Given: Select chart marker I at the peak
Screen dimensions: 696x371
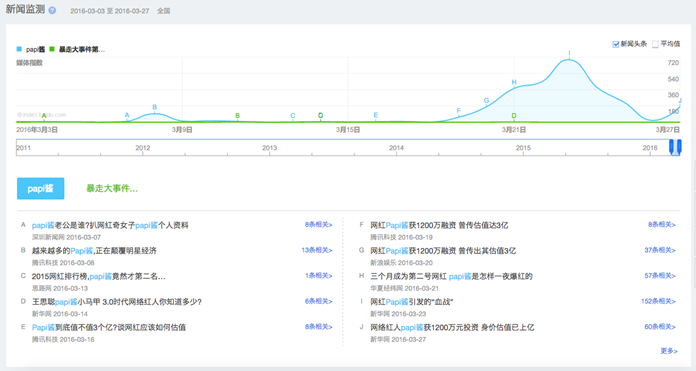Looking at the screenshot, I should pyautogui.click(x=569, y=53).
